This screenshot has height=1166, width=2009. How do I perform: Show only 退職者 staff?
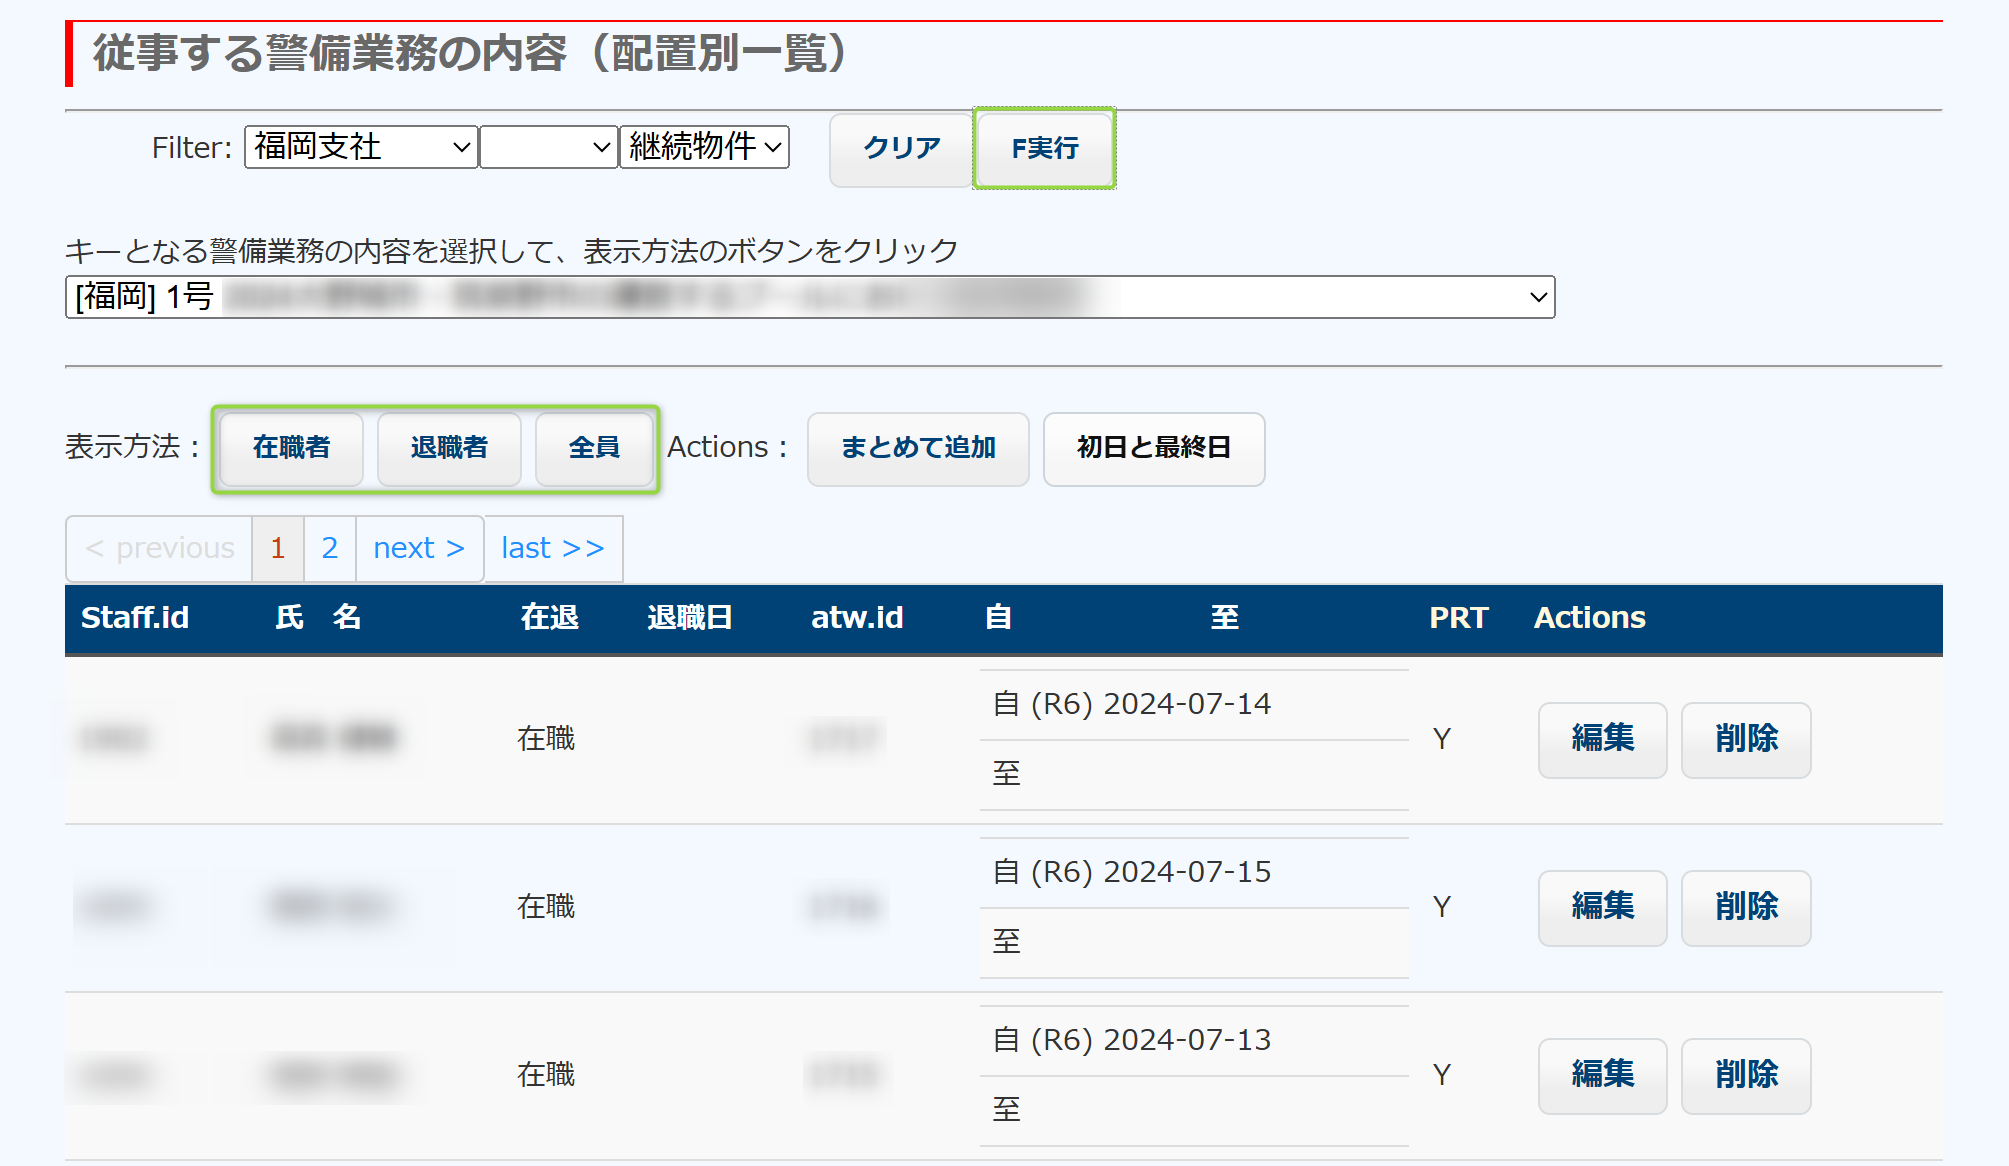click(449, 447)
